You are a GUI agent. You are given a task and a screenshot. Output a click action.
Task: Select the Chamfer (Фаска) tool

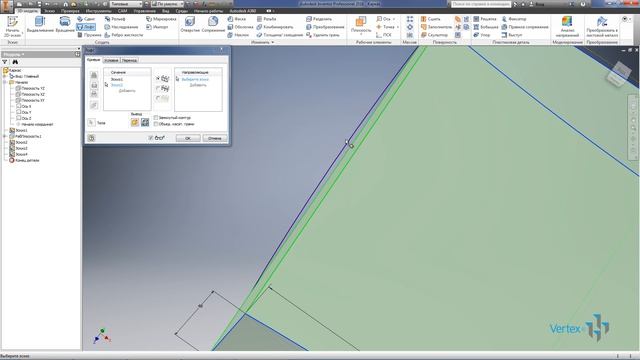click(237, 19)
